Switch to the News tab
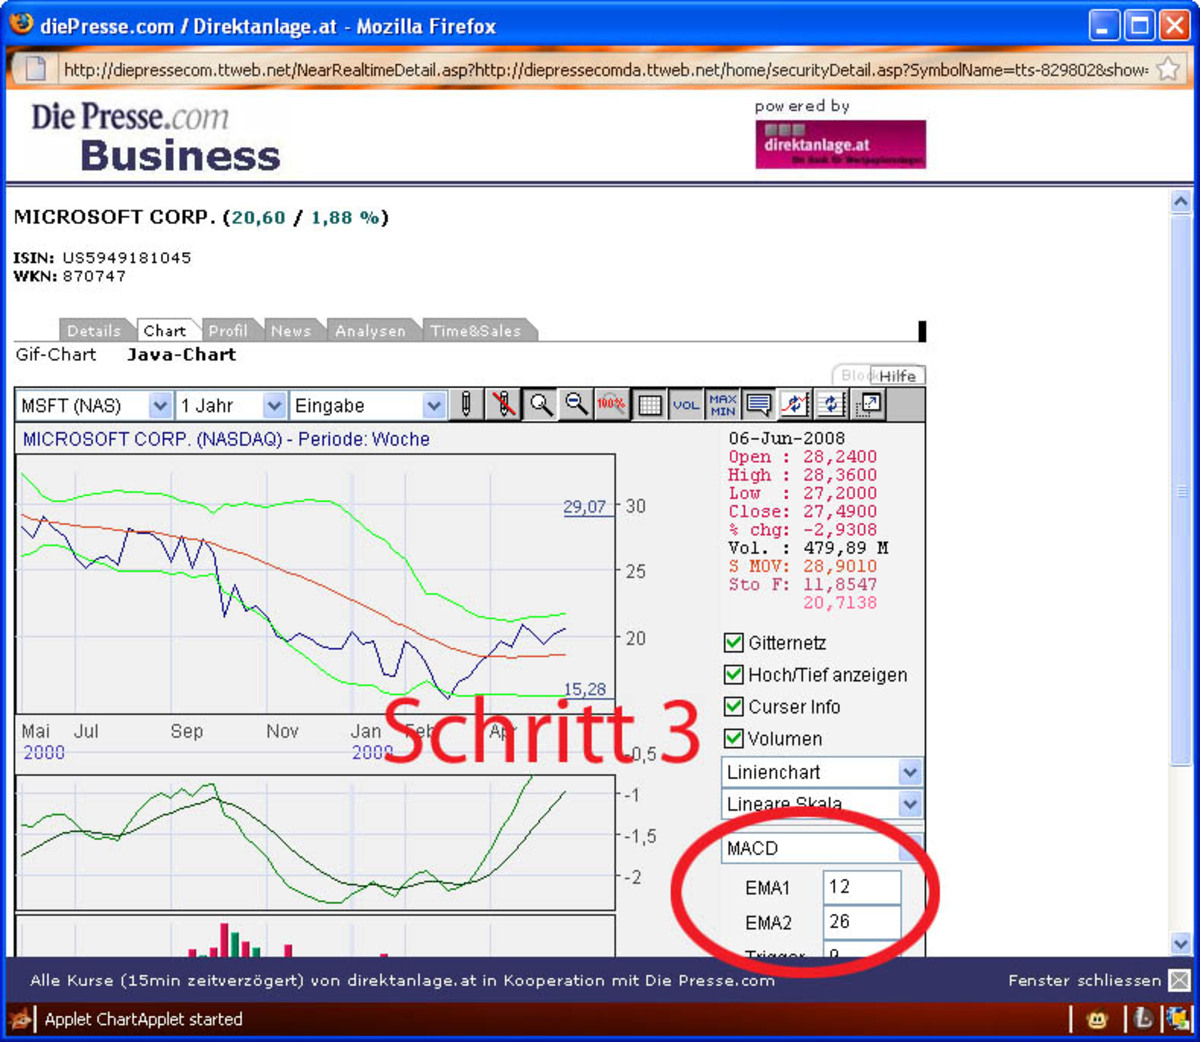This screenshot has width=1200, height=1042. point(290,331)
